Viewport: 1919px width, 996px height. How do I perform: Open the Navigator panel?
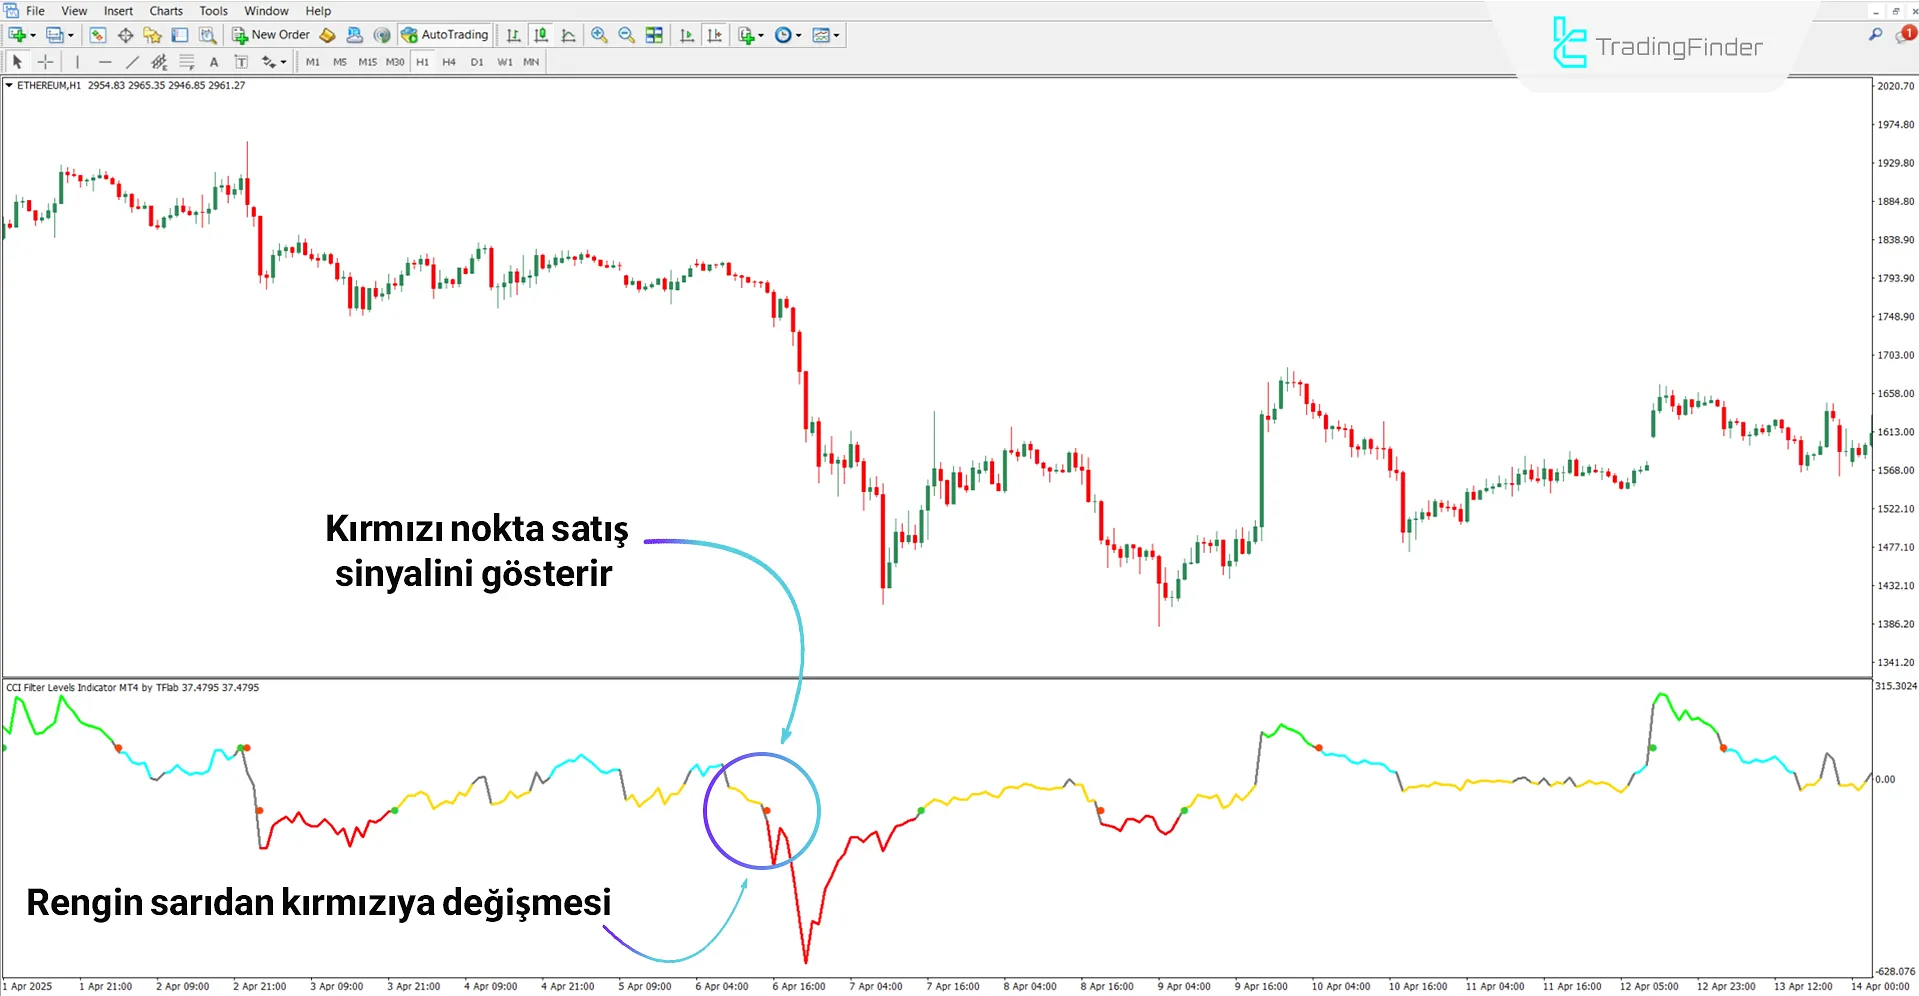tap(152, 34)
